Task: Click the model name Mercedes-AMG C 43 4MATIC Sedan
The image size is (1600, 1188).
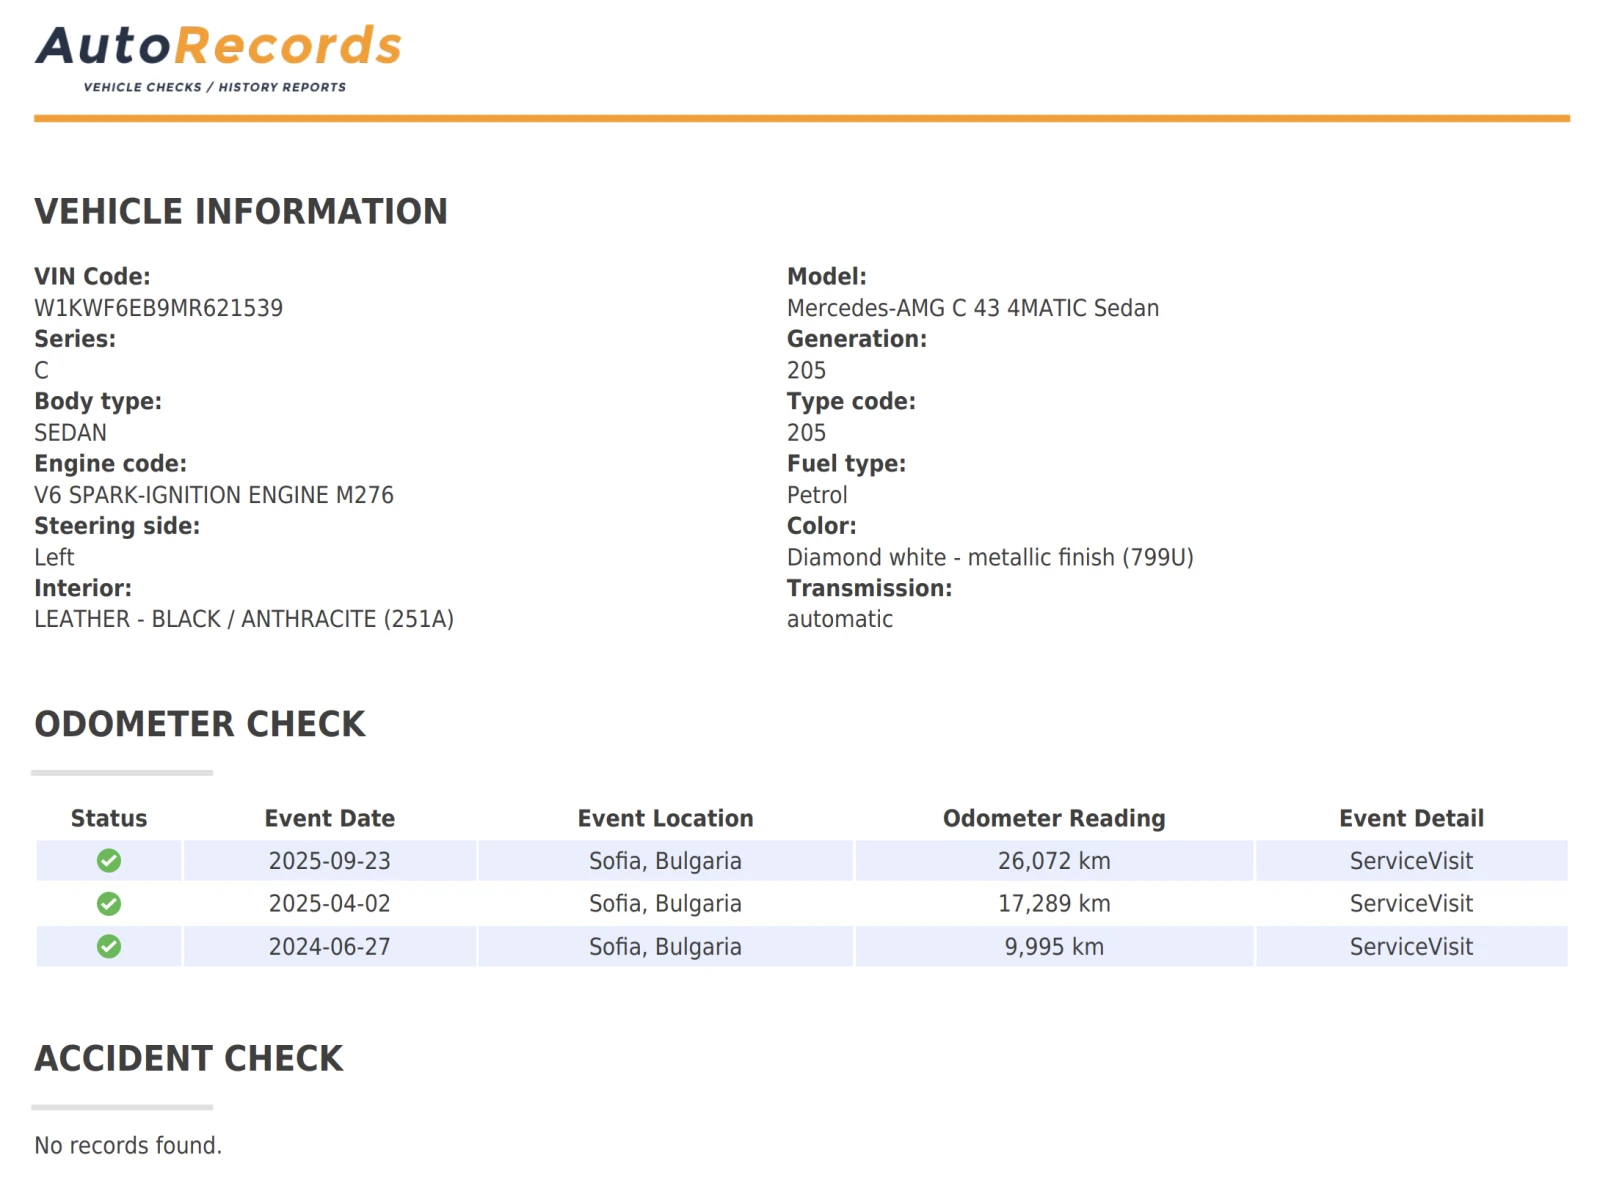Action: point(973,308)
